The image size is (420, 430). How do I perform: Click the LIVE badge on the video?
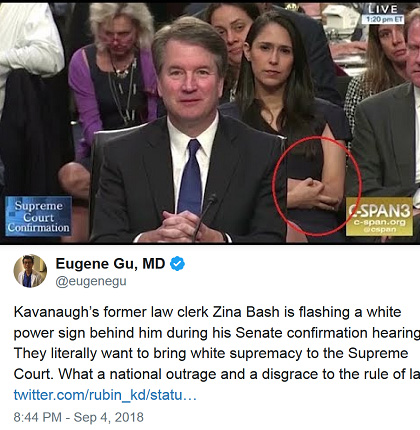[x=383, y=9]
